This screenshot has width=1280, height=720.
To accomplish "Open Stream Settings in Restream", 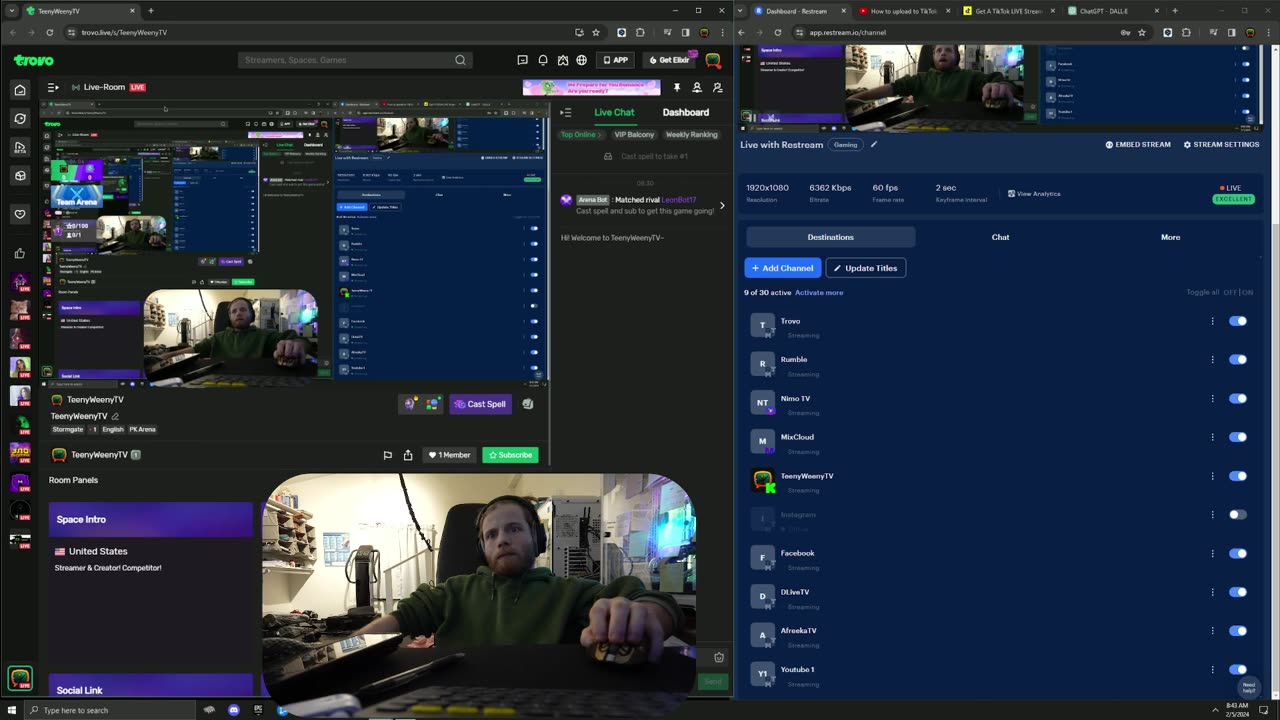I will click(1221, 144).
